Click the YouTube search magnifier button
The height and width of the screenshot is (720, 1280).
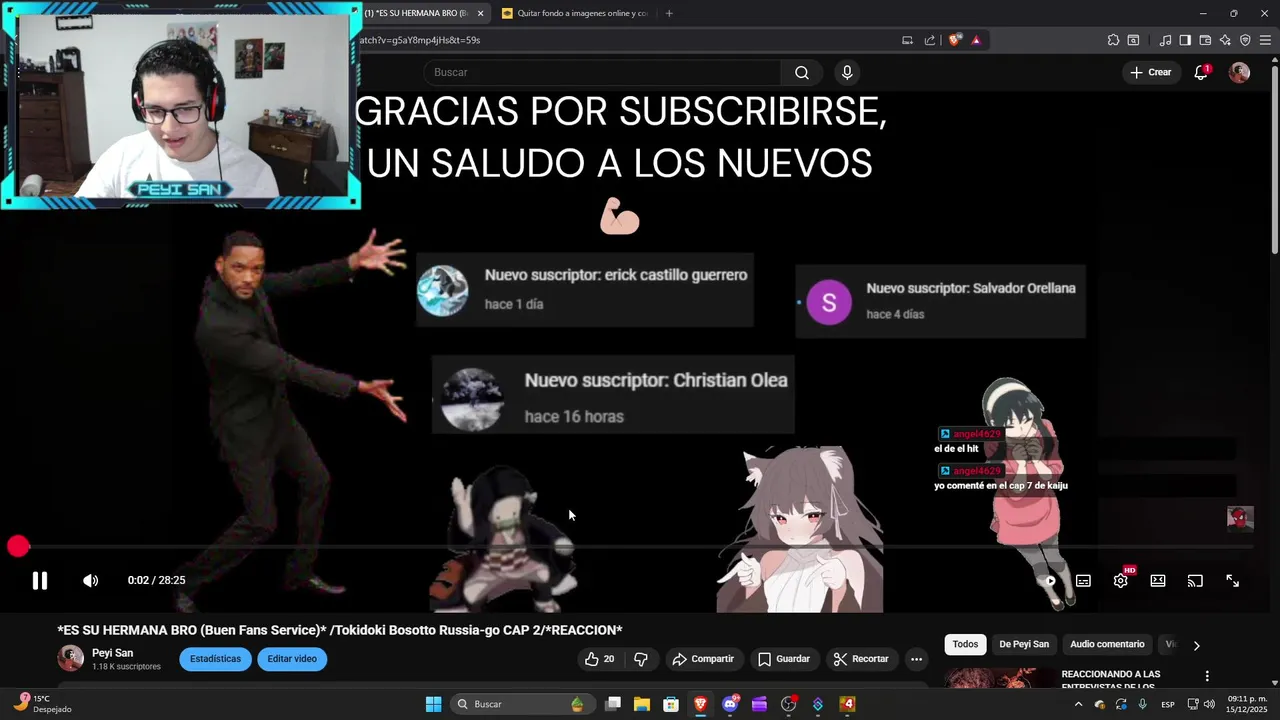point(802,72)
